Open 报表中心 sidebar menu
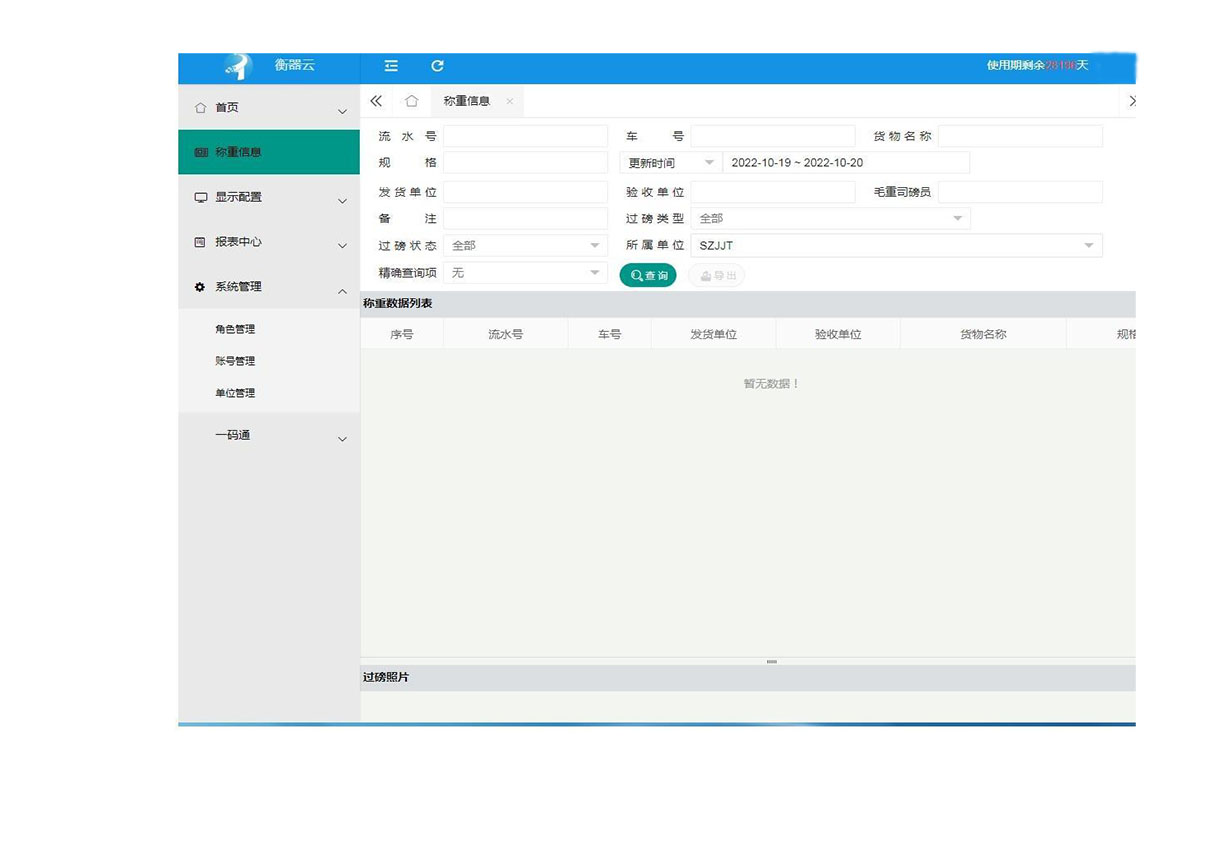Image resolution: width=1223 pixels, height=850 pixels. (x=269, y=242)
